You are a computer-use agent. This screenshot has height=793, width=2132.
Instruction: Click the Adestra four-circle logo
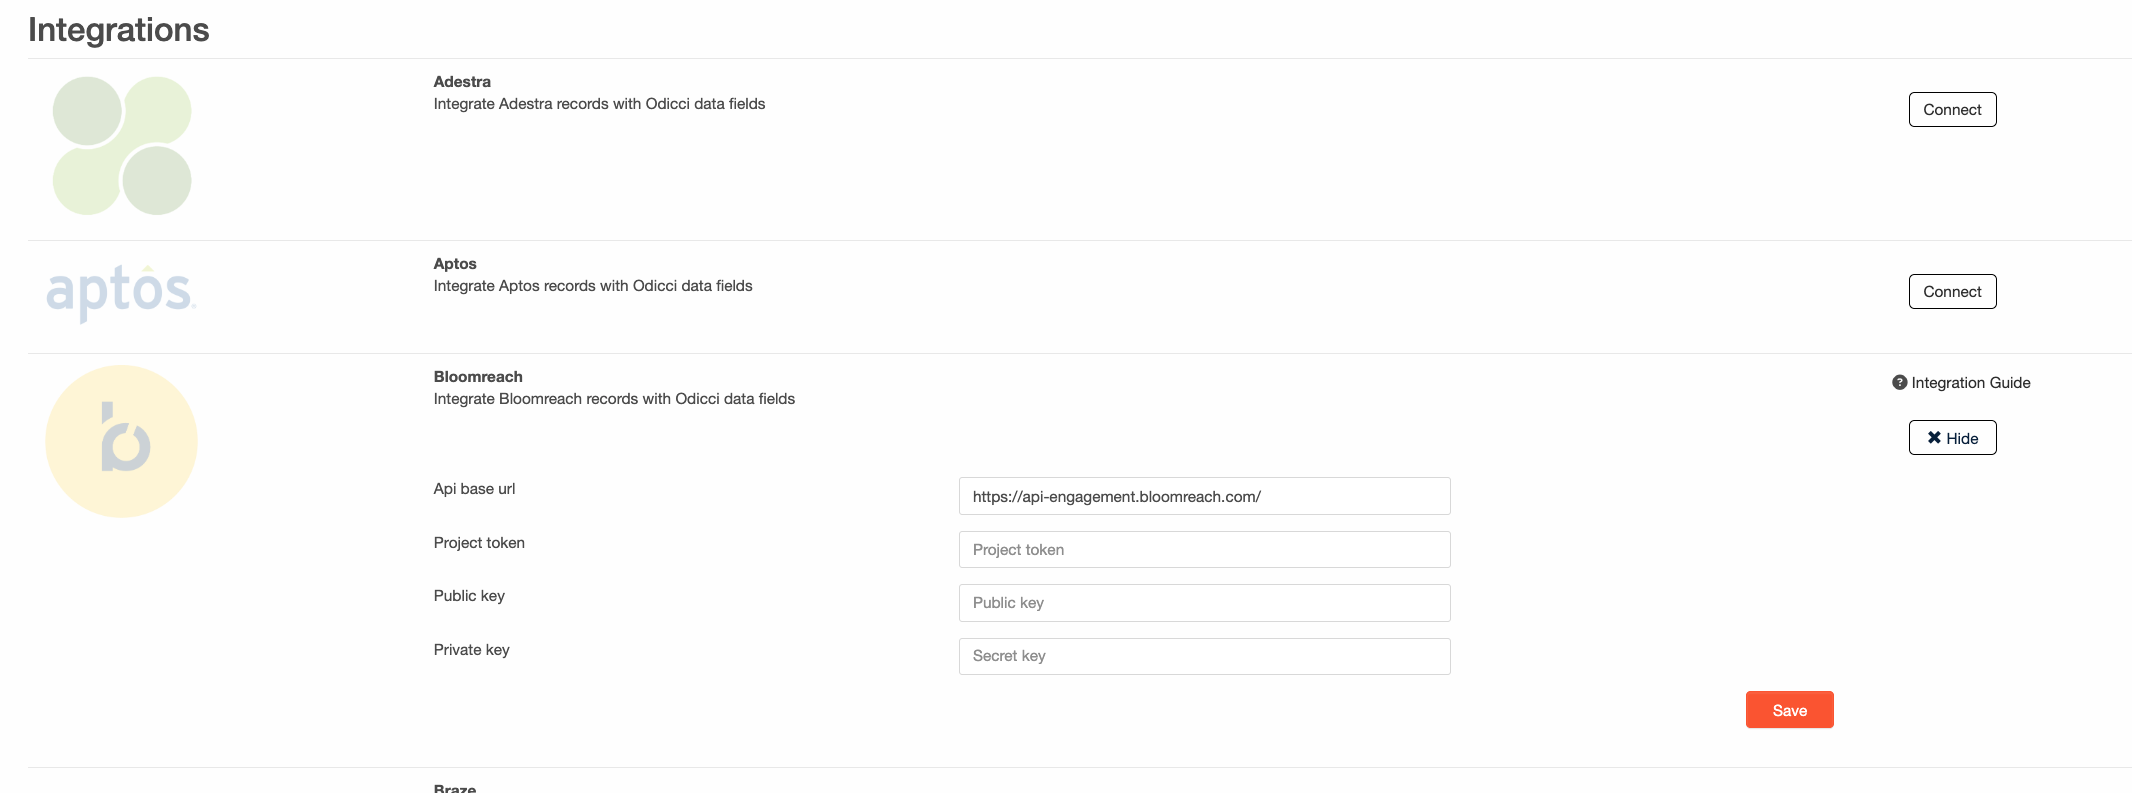coord(122,146)
